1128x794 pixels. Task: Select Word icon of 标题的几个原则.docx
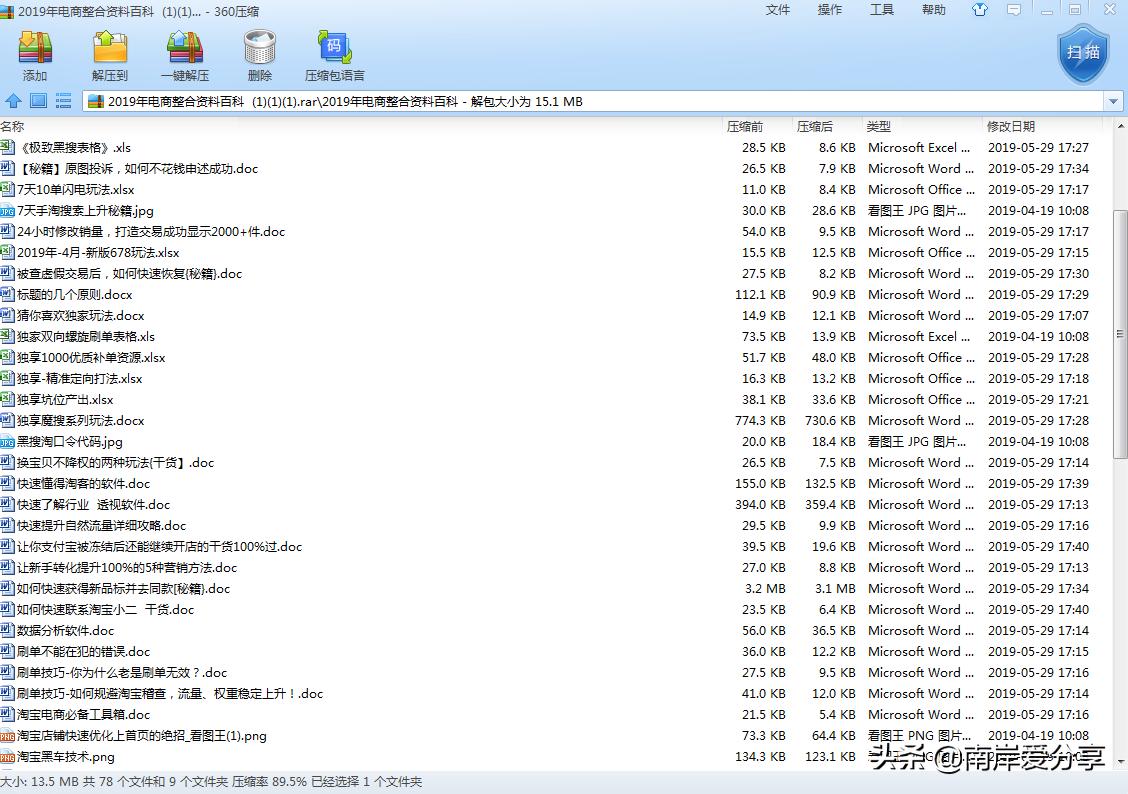click(x=7, y=294)
